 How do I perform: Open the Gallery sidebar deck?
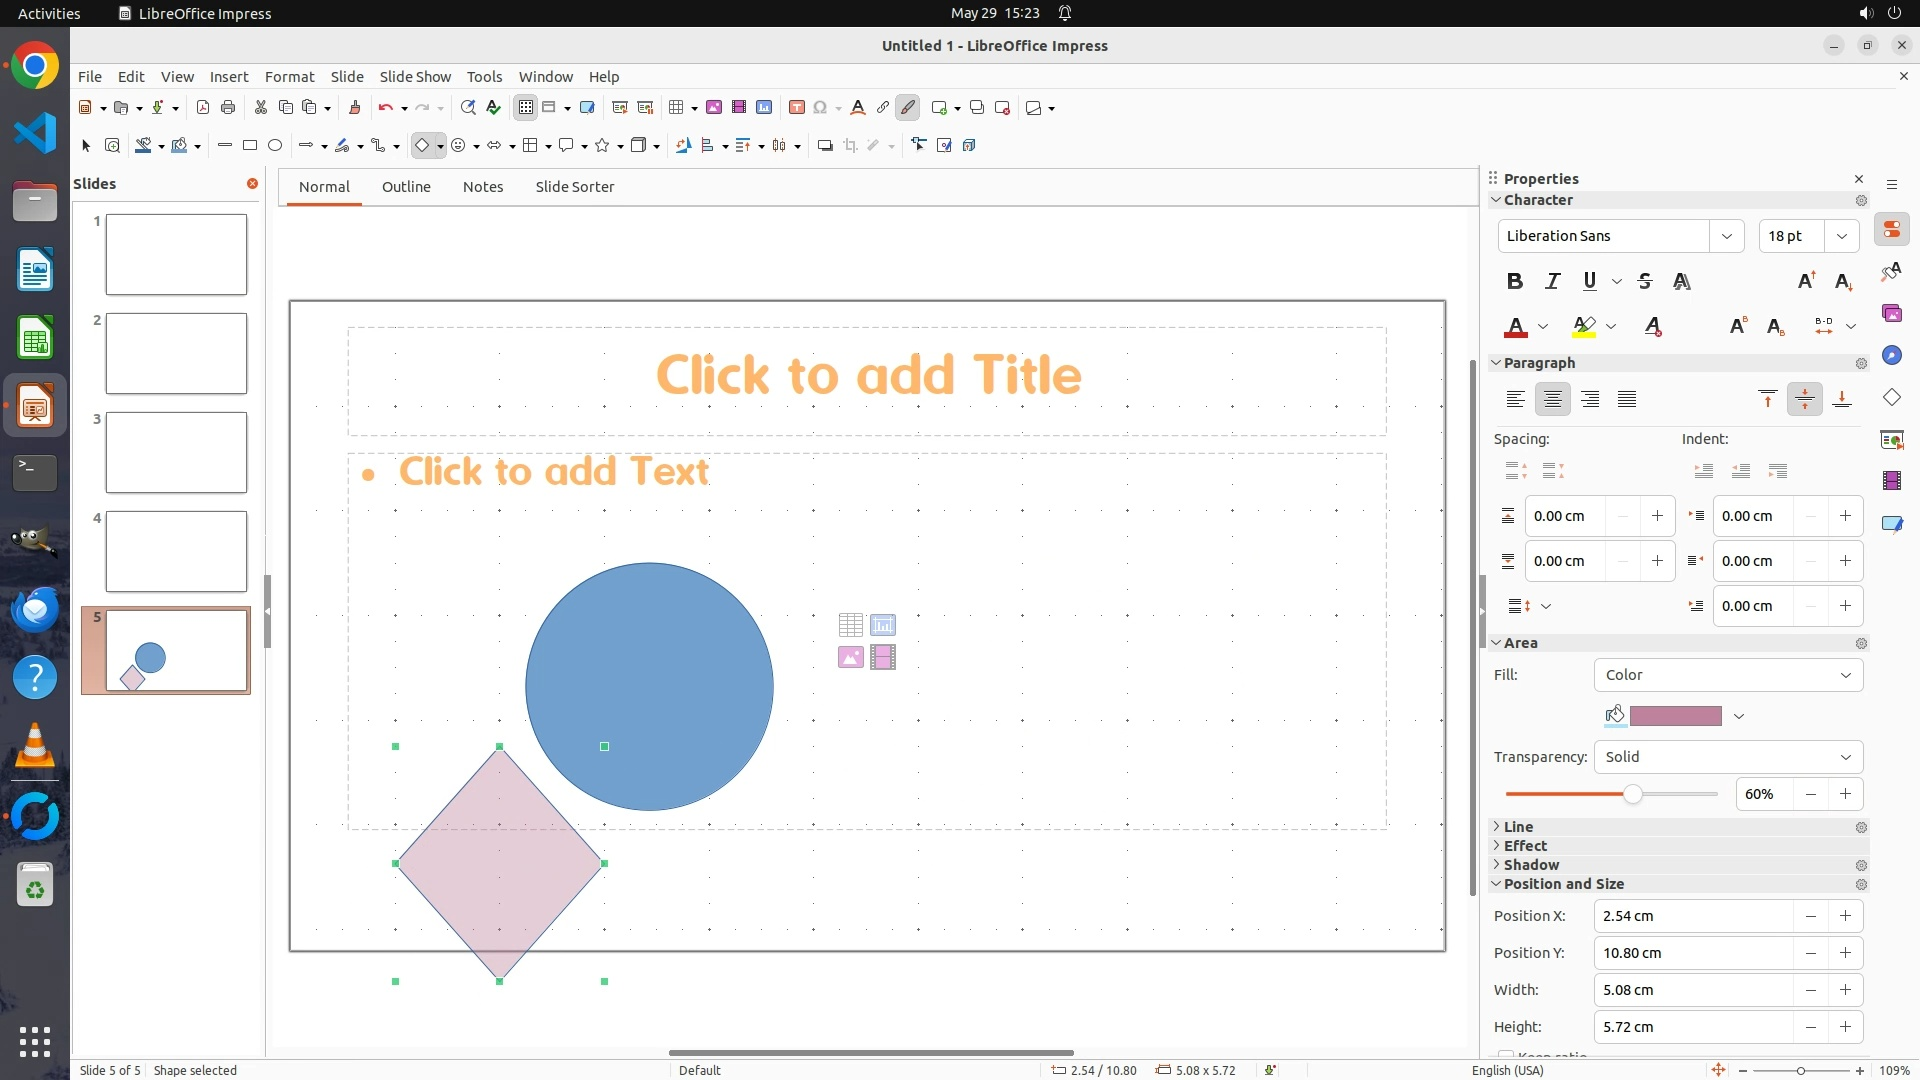(x=1891, y=314)
